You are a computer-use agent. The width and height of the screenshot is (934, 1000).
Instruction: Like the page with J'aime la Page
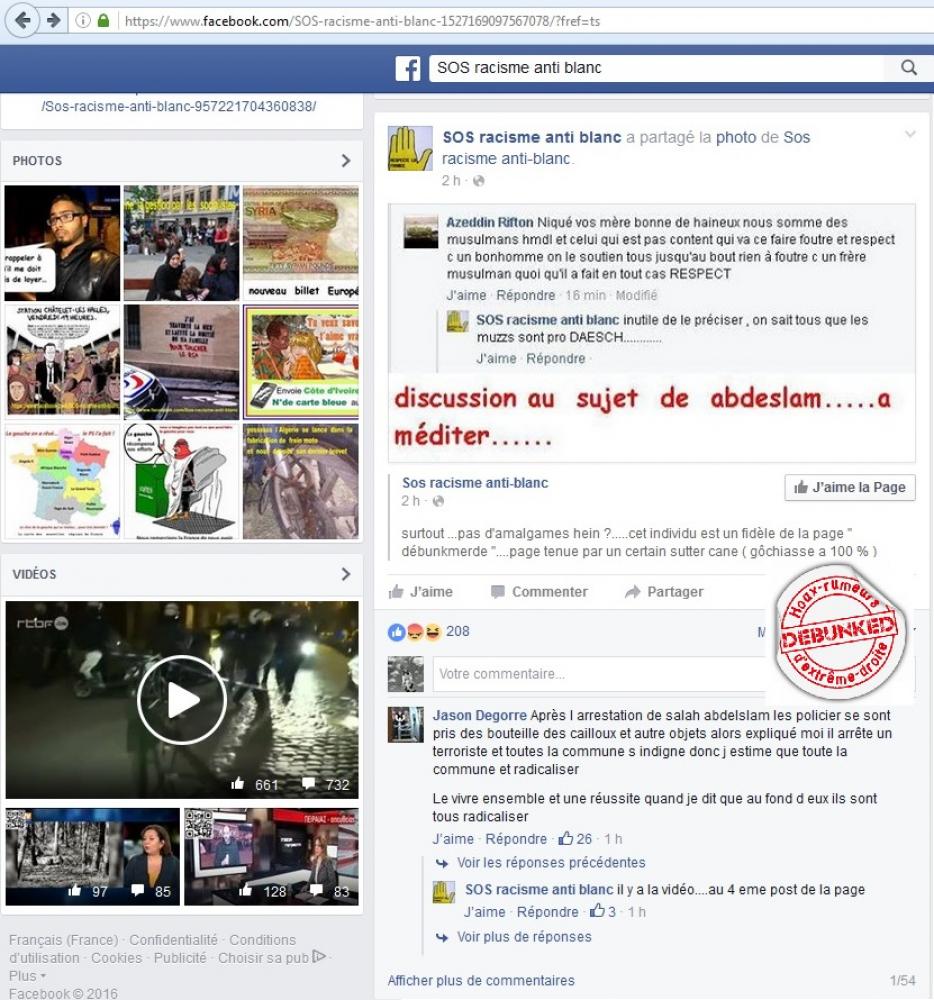[850, 487]
